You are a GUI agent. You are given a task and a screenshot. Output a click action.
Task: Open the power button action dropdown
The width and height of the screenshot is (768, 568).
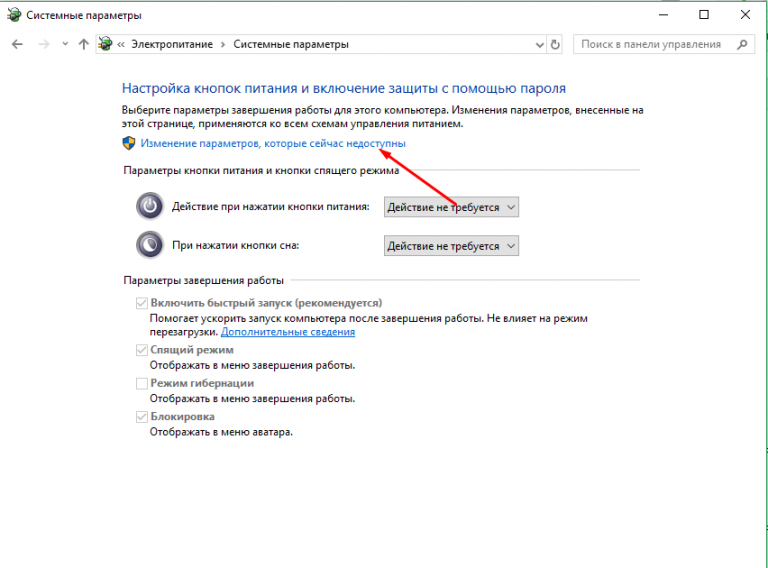click(451, 206)
